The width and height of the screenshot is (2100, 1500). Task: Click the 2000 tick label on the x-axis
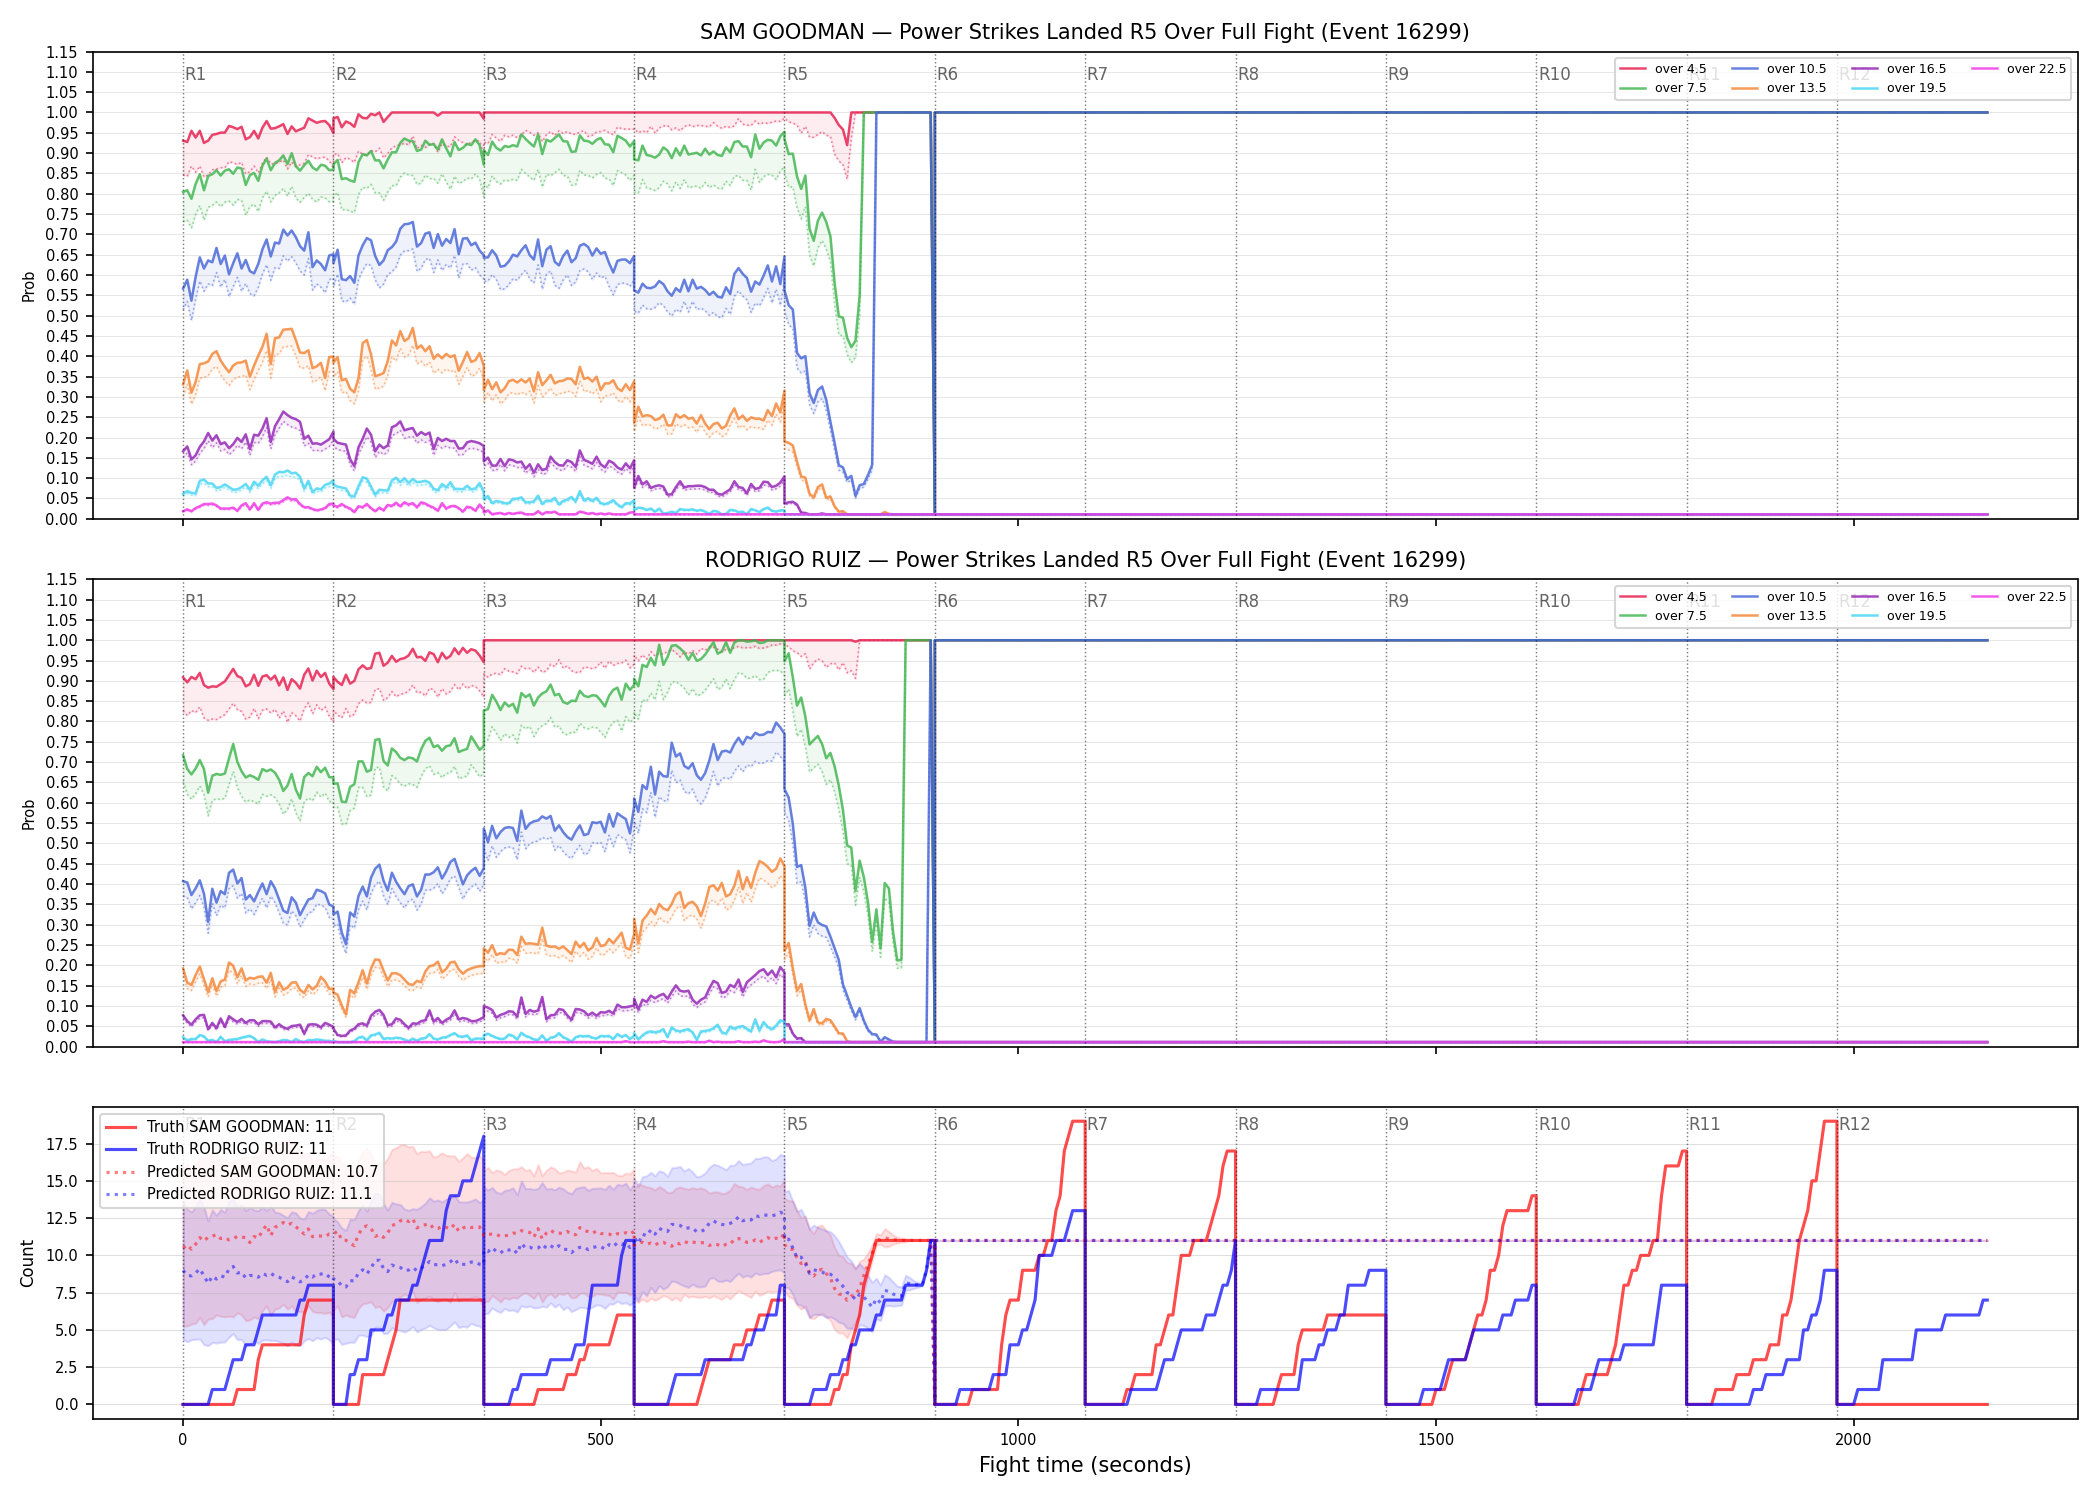pos(1853,1440)
